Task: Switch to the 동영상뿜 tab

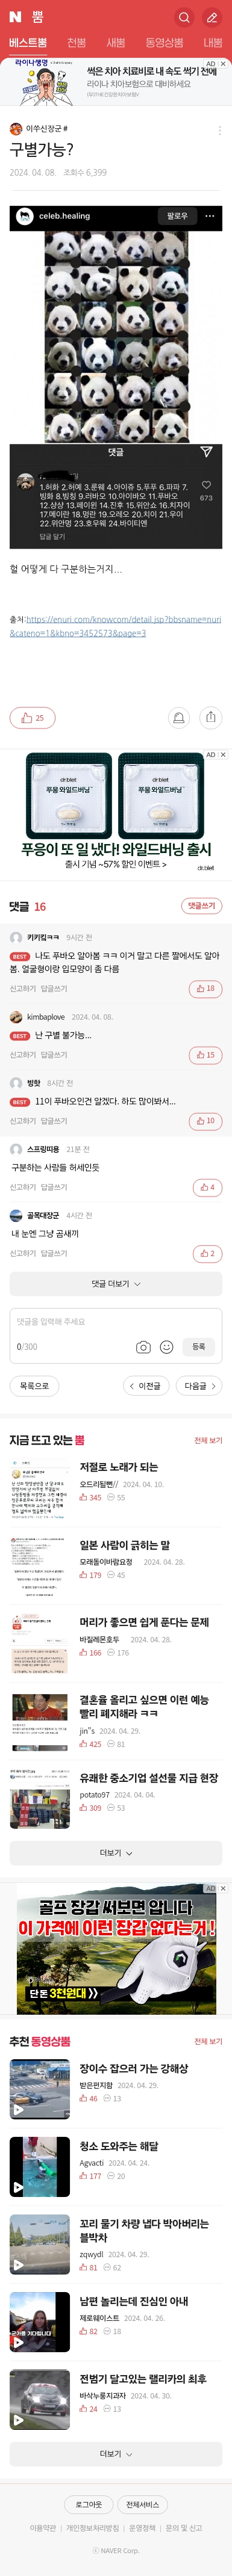Action: click(164, 43)
